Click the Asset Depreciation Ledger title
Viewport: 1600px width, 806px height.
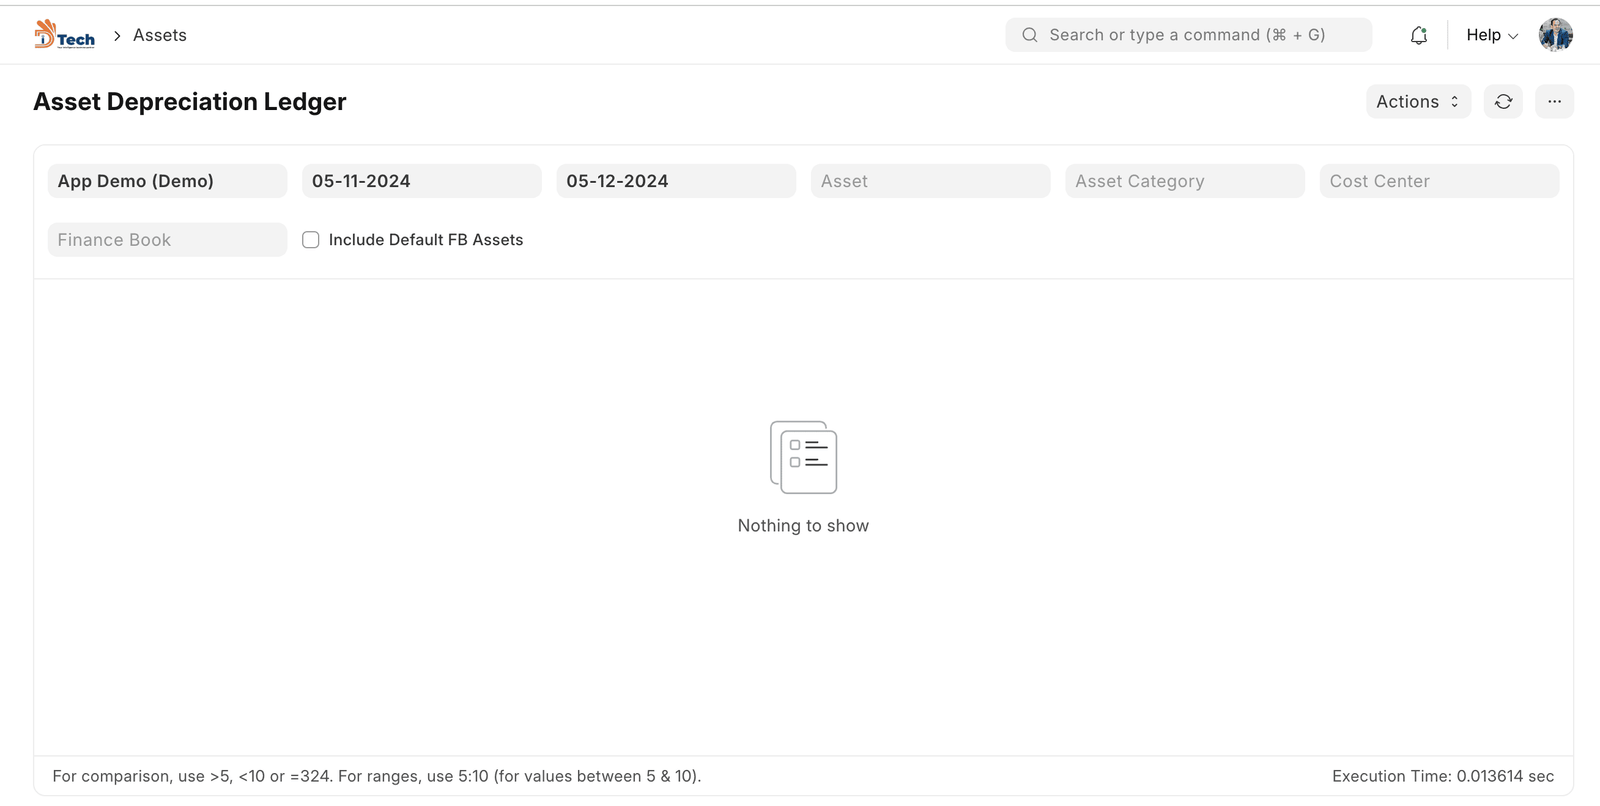coord(190,102)
